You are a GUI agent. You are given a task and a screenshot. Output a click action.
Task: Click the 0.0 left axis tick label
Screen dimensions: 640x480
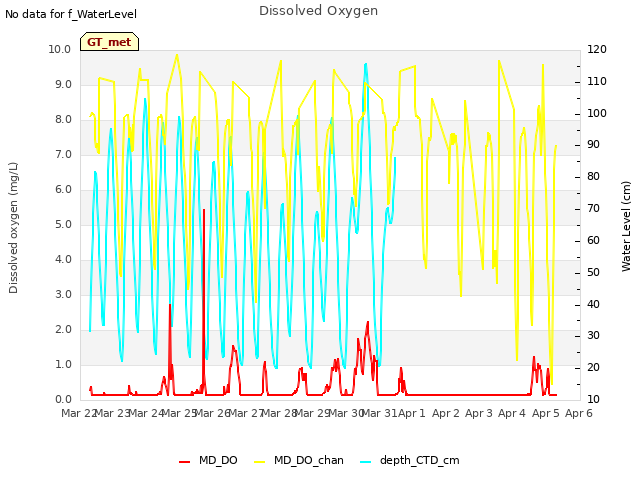63,399
